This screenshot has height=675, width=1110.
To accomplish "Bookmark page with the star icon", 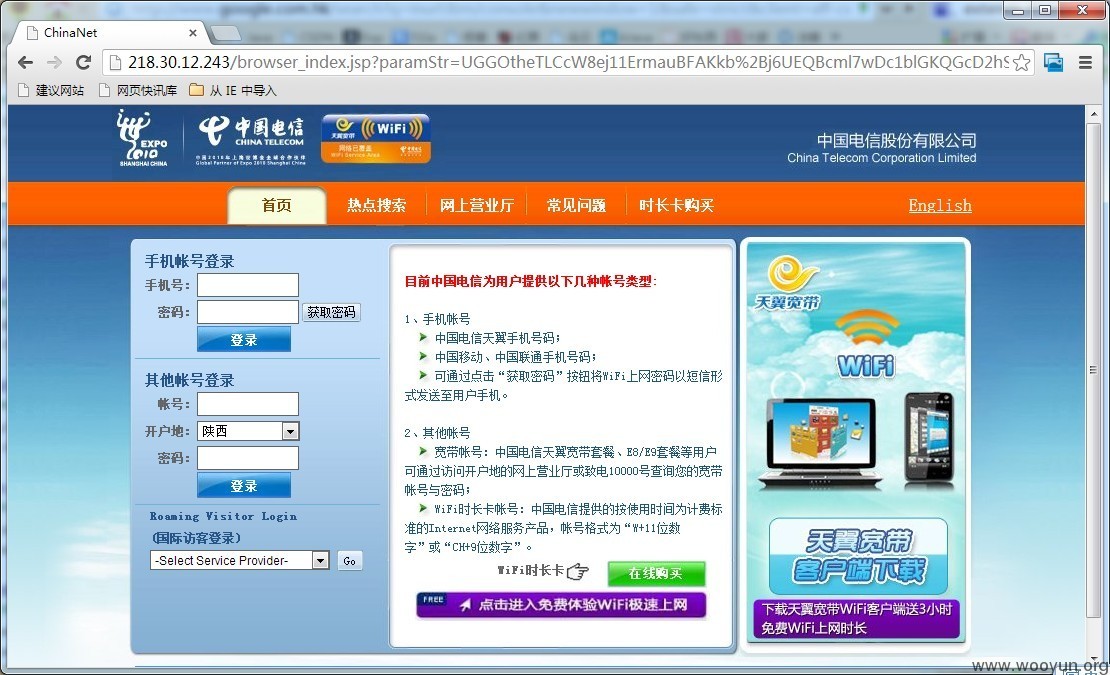I will (1022, 62).
